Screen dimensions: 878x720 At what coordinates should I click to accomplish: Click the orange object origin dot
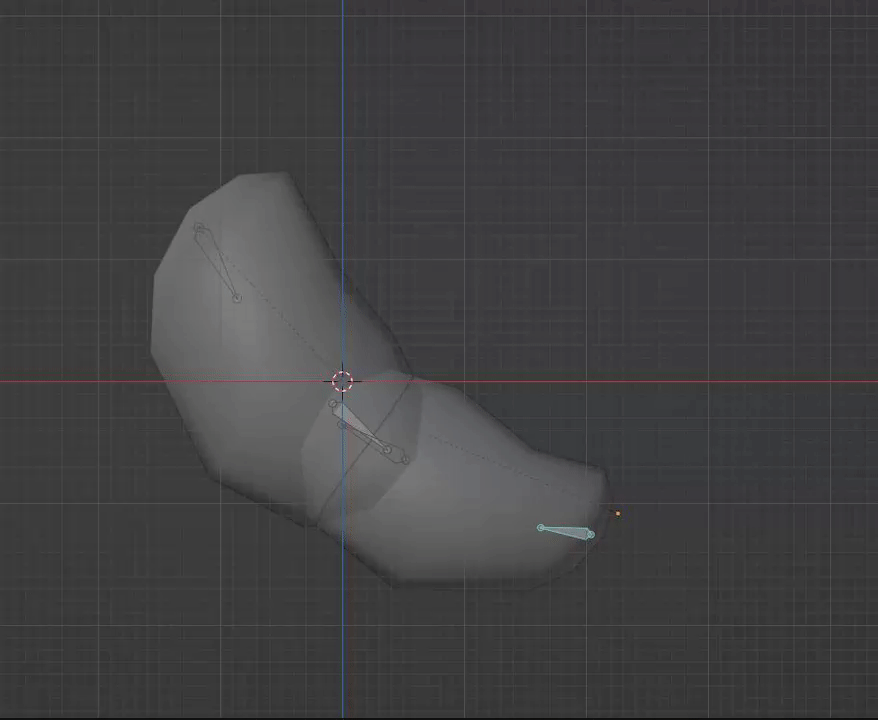coord(618,513)
